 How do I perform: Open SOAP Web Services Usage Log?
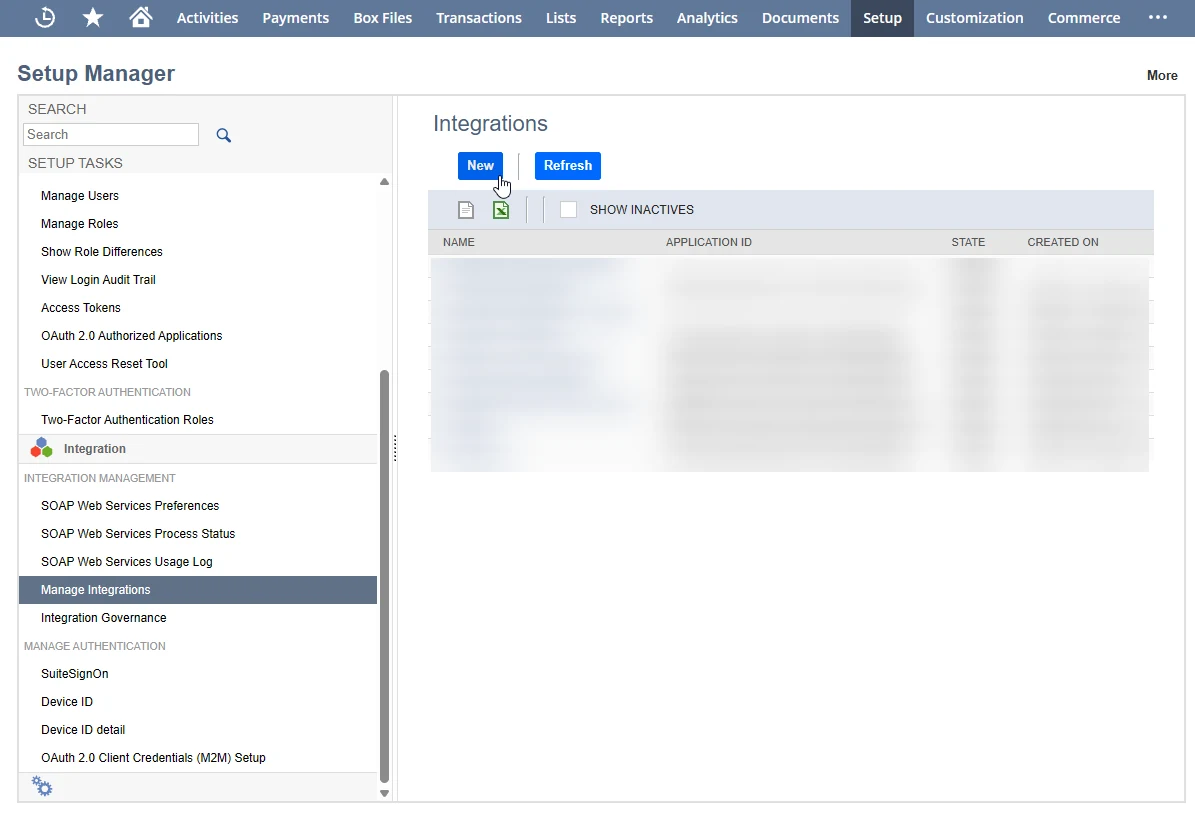click(x=127, y=562)
